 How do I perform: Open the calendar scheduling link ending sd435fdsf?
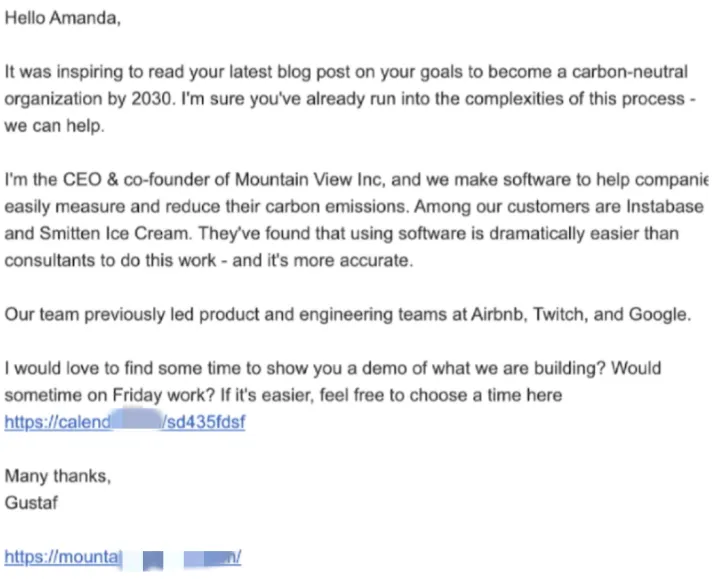click(125, 422)
